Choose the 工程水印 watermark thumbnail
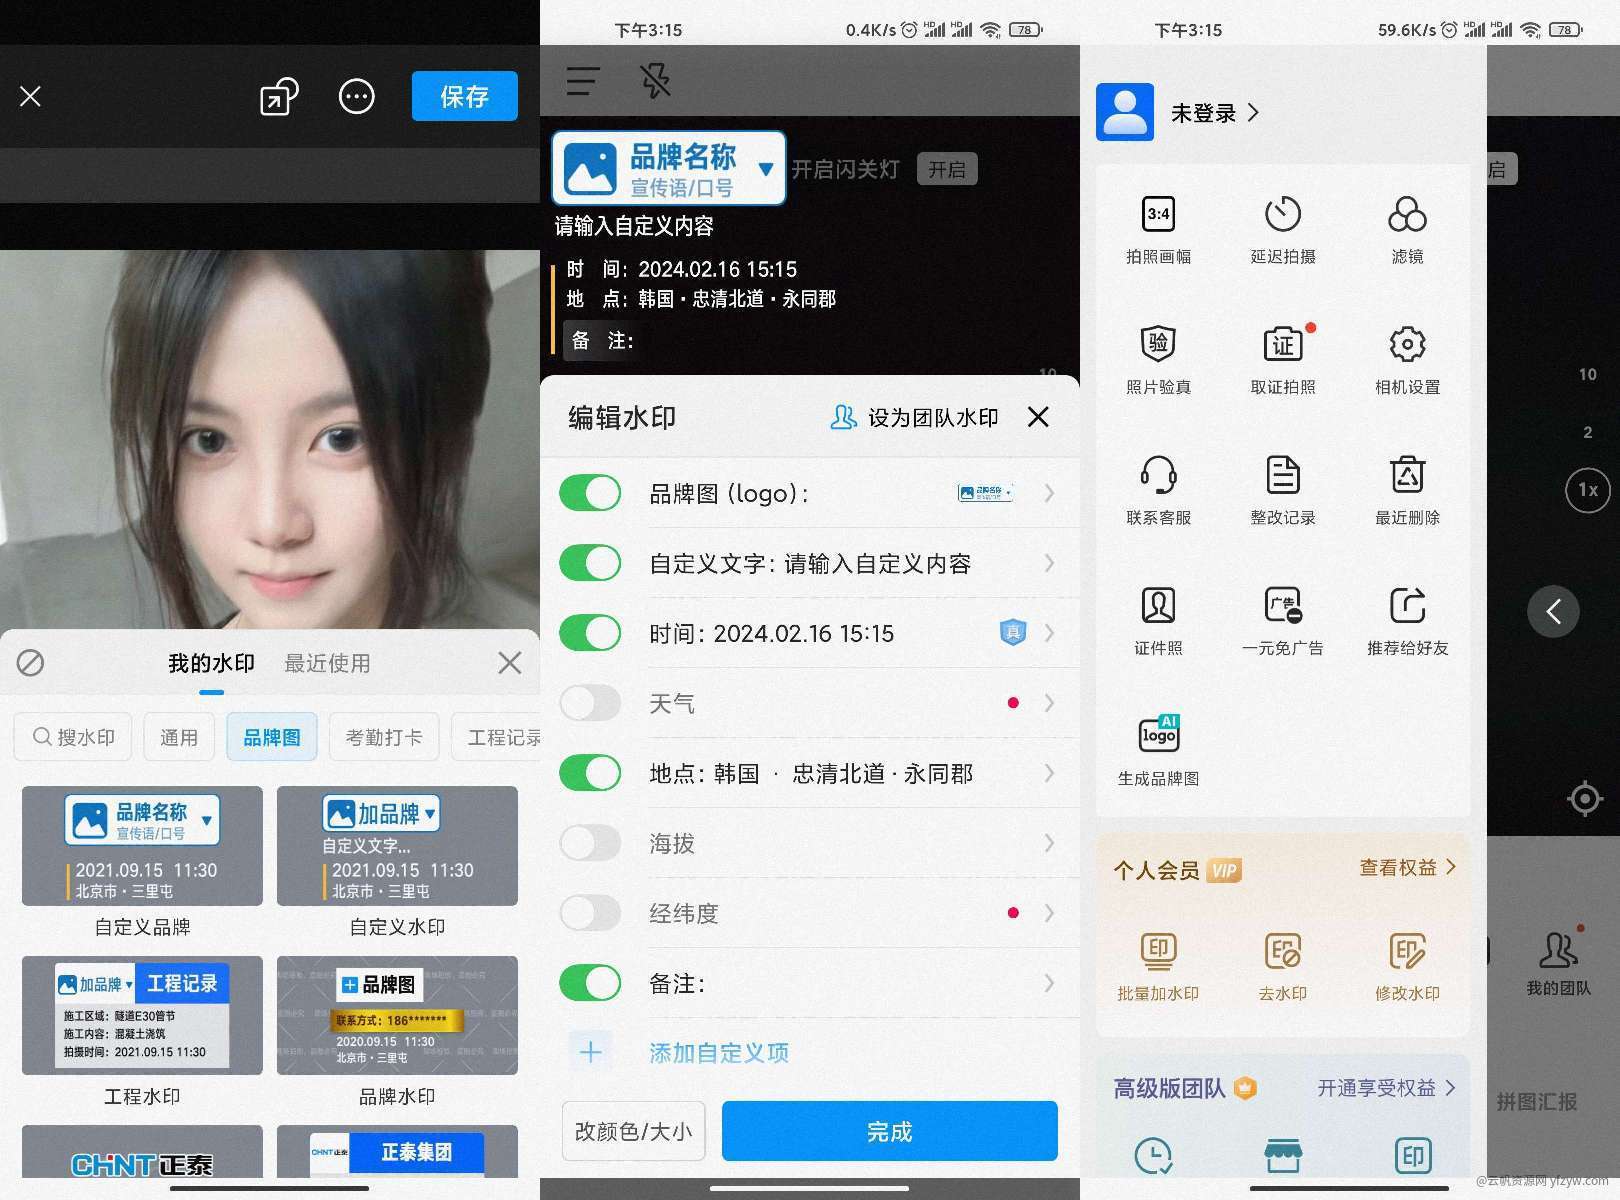 pyautogui.click(x=142, y=1015)
